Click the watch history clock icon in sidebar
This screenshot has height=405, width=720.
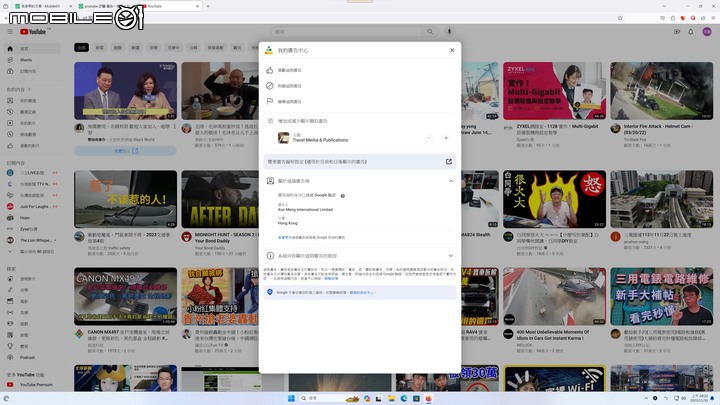(x=10, y=112)
